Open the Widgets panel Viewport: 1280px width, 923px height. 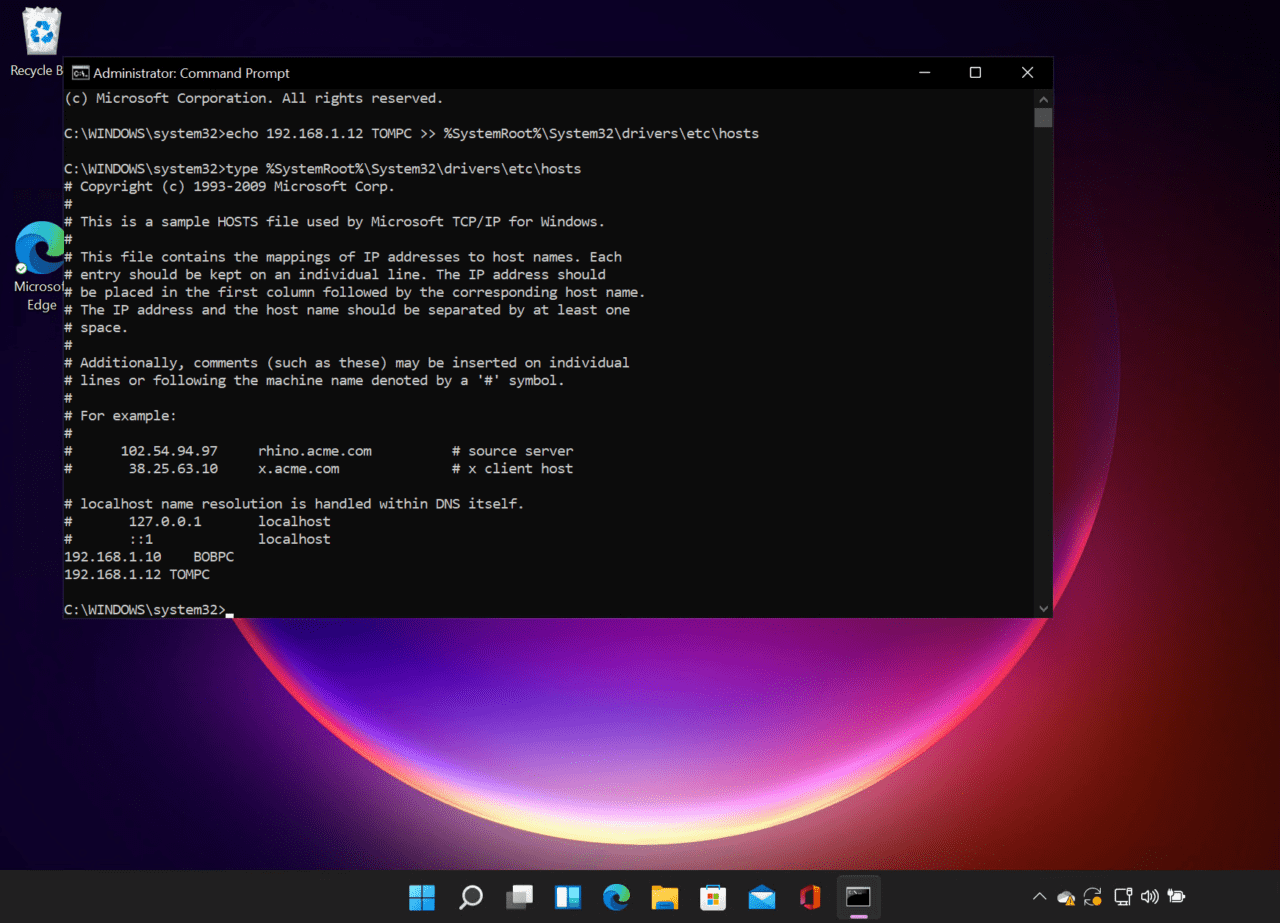point(567,897)
